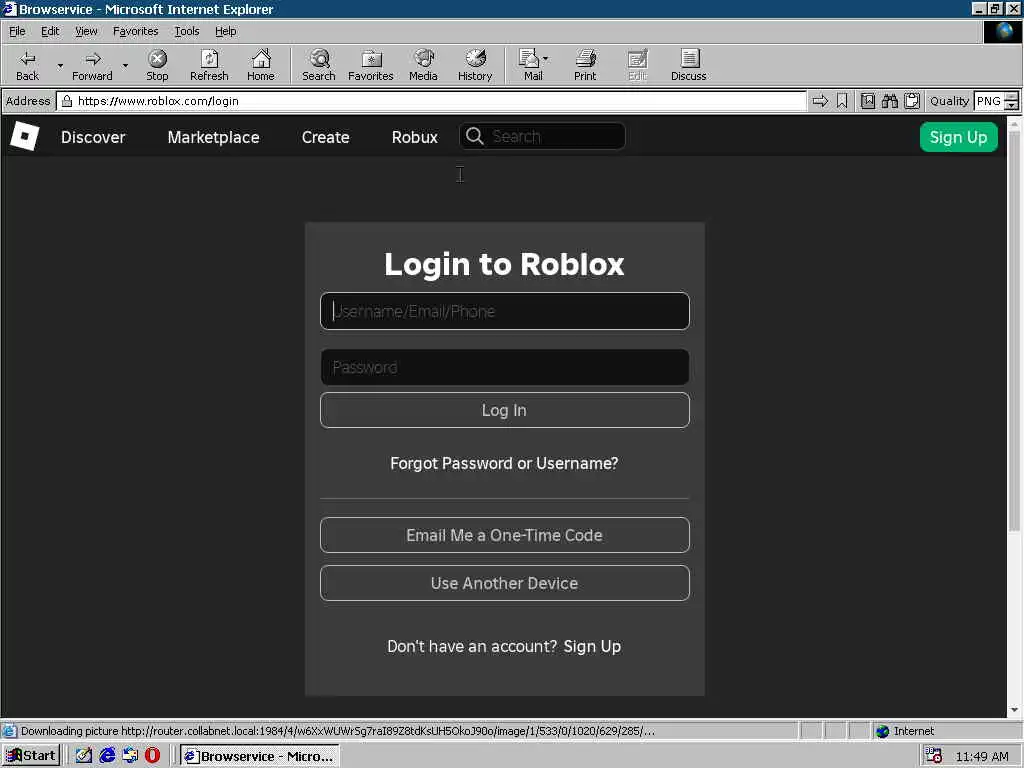Open the Forward button history dropdown arrow
The image size is (1024, 768).
click(125, 65)
